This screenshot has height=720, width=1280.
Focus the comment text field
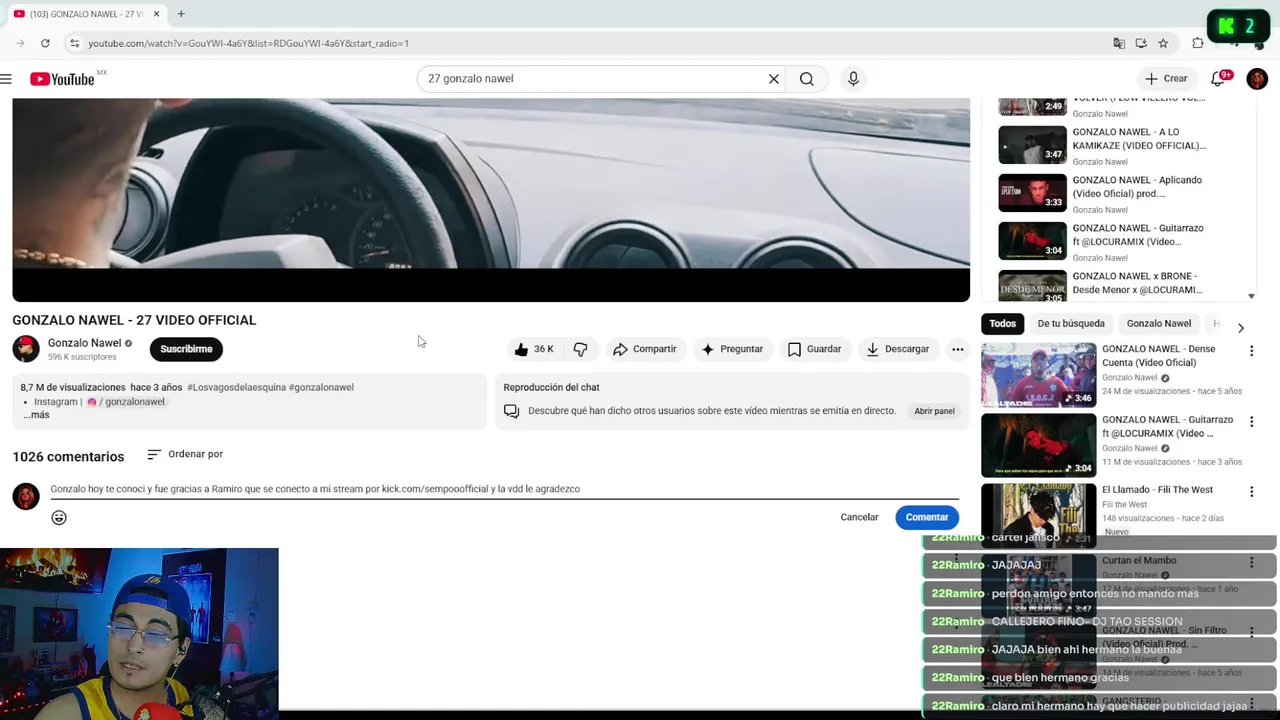(504, 489)
